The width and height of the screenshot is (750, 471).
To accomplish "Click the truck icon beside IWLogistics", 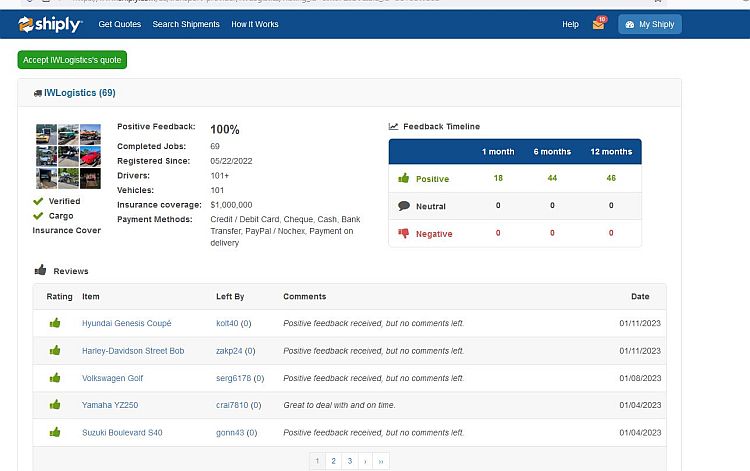I will click(x=38, y=93).
